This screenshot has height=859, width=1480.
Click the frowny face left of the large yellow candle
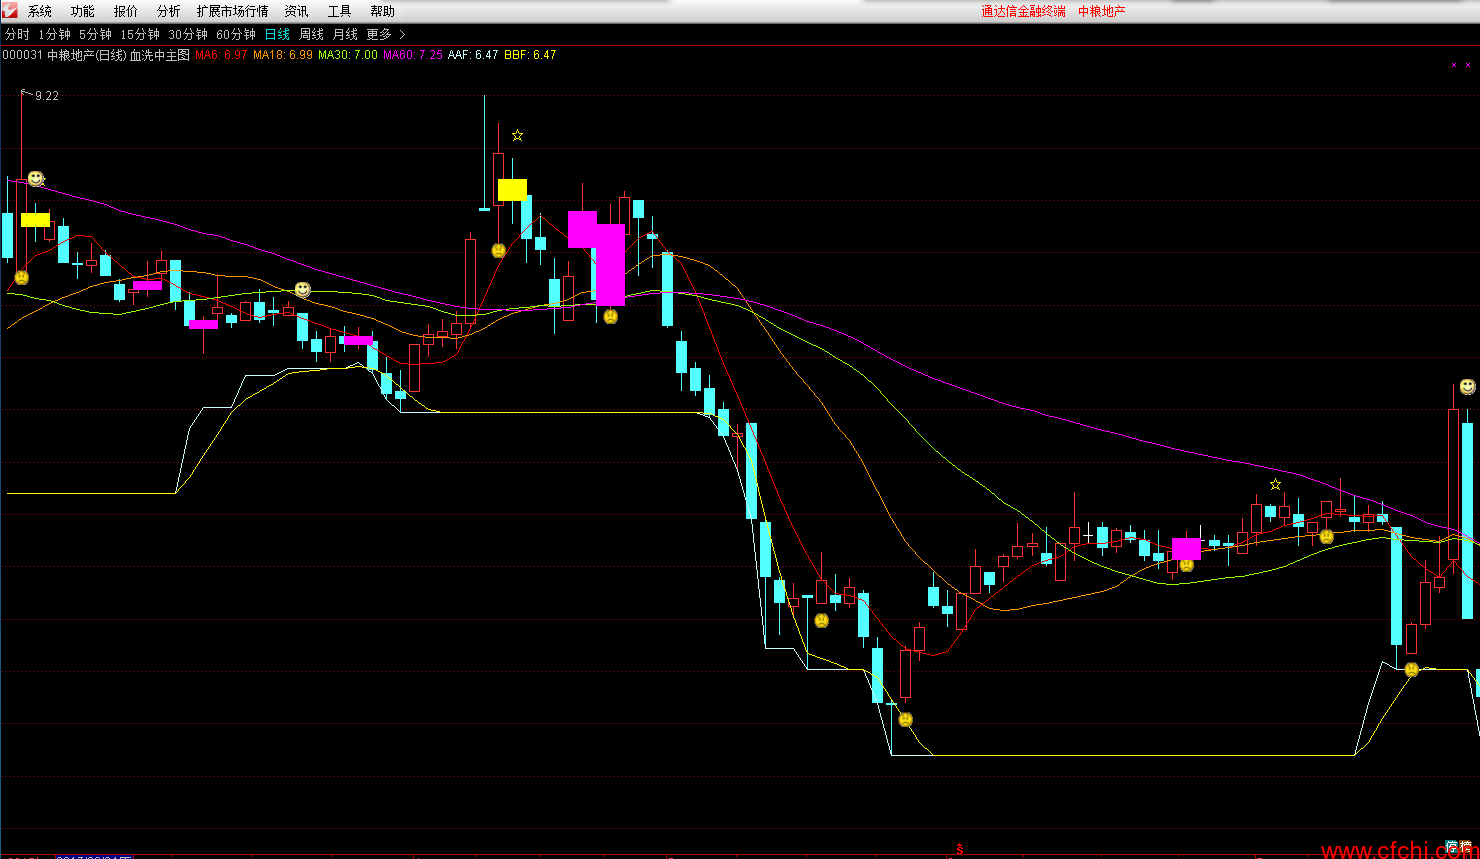[498, 250]
